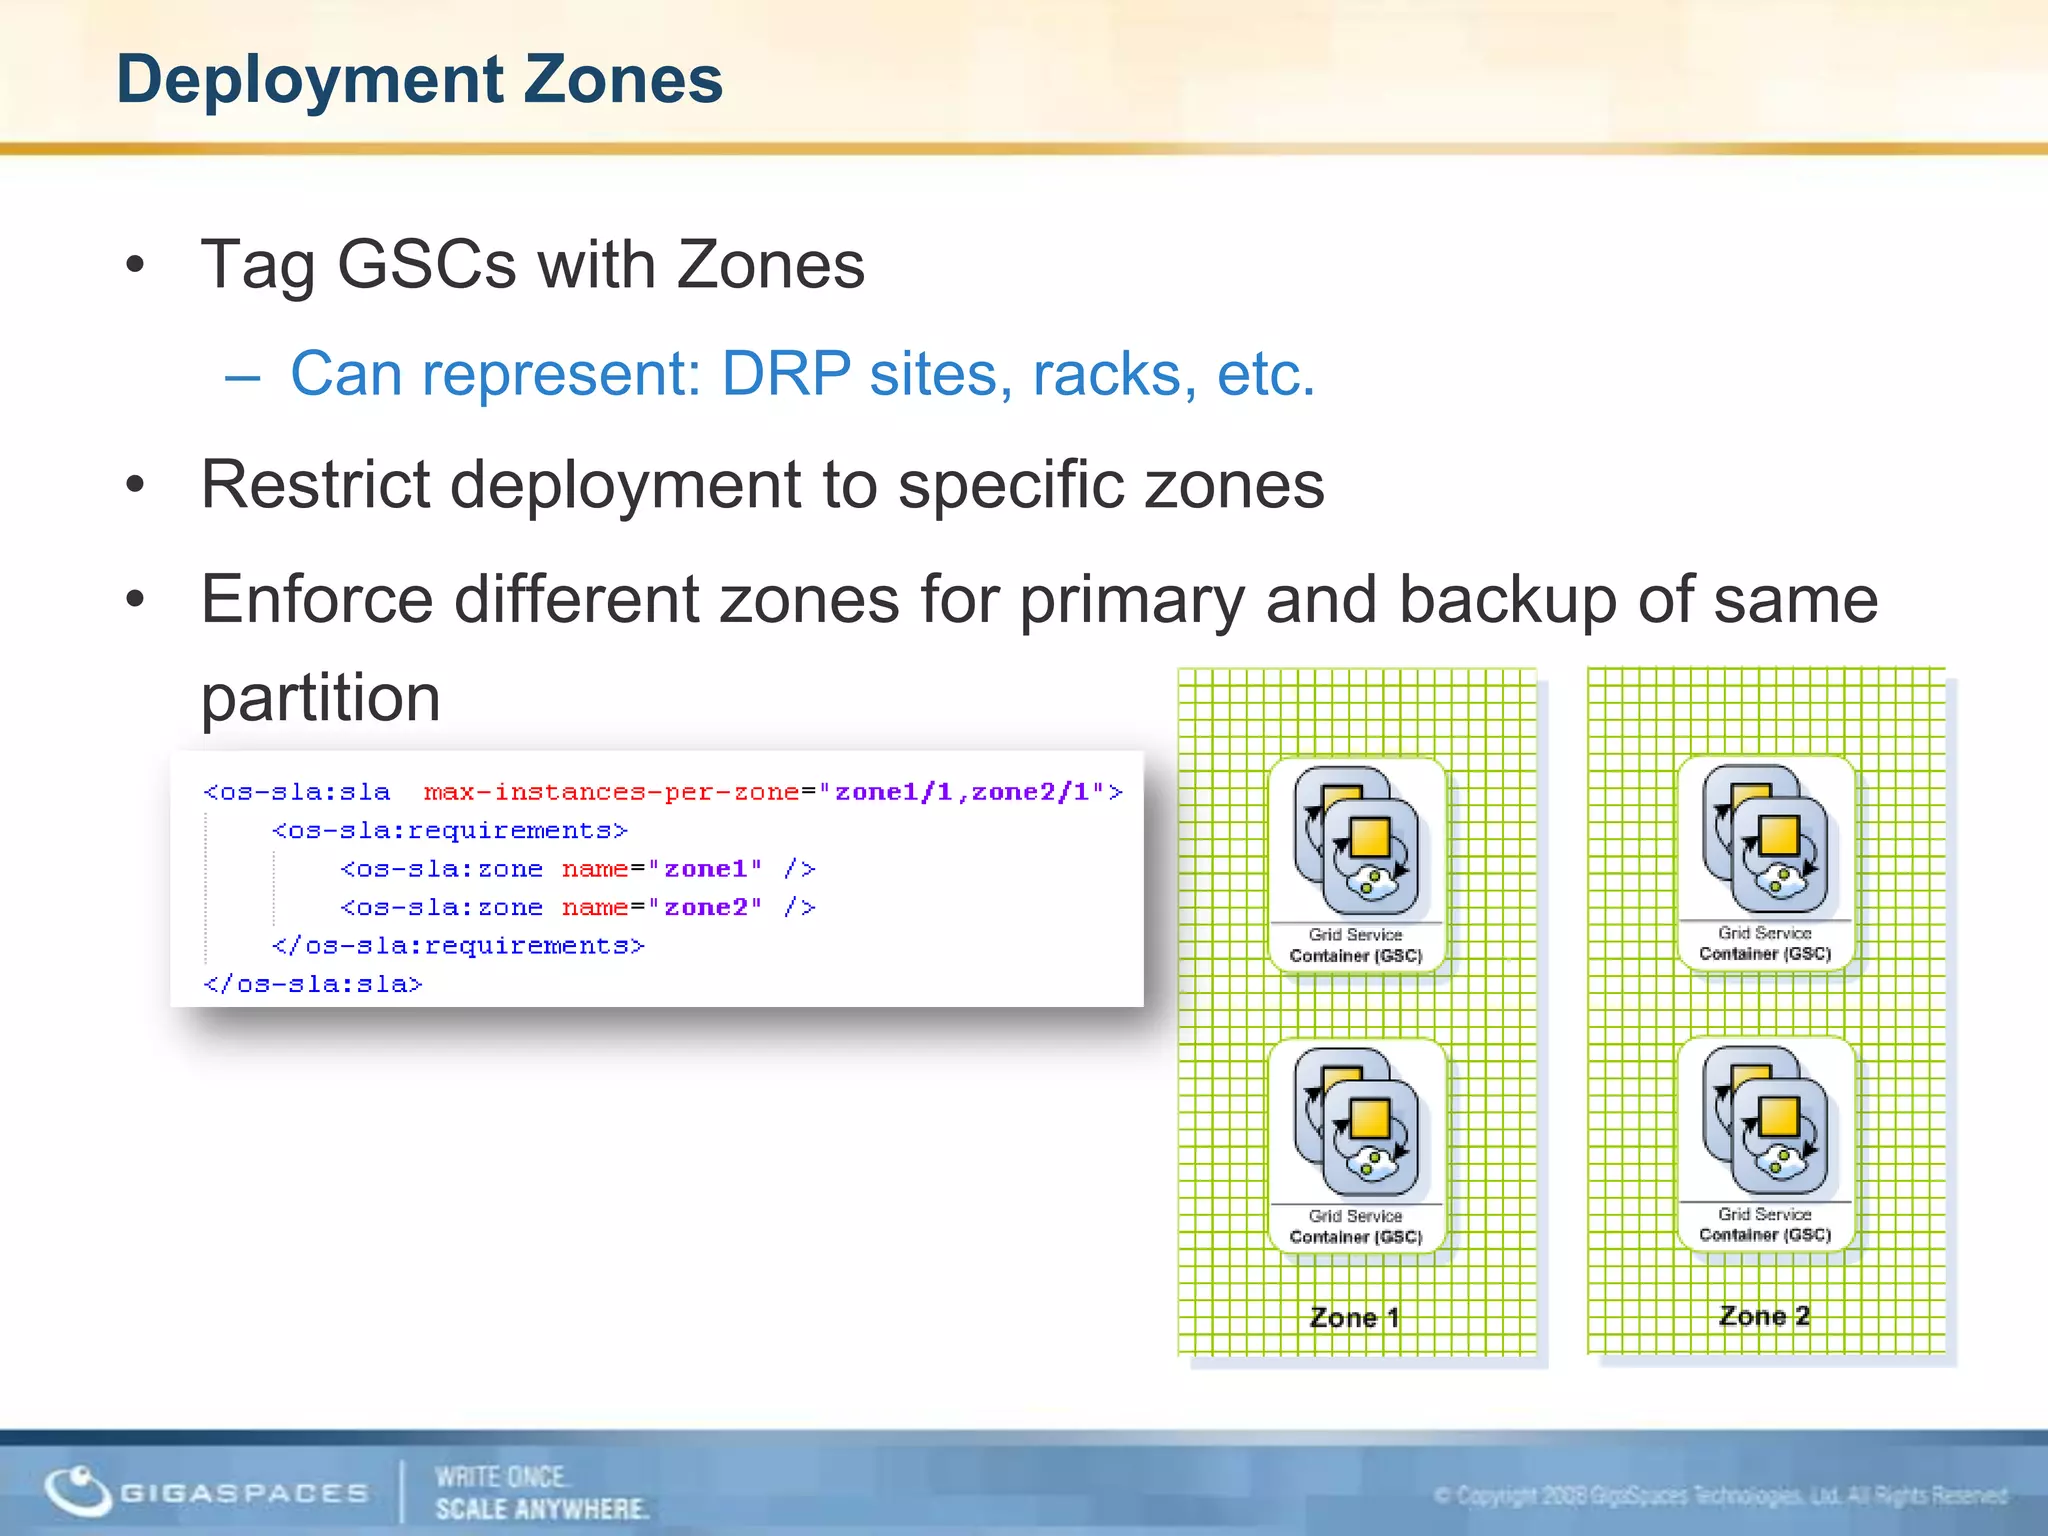Image resolution: width=2048 pixels, height=1536 pixels.
Task: Click the closing os-sla:sla tag
Action: tap(313, 984)
